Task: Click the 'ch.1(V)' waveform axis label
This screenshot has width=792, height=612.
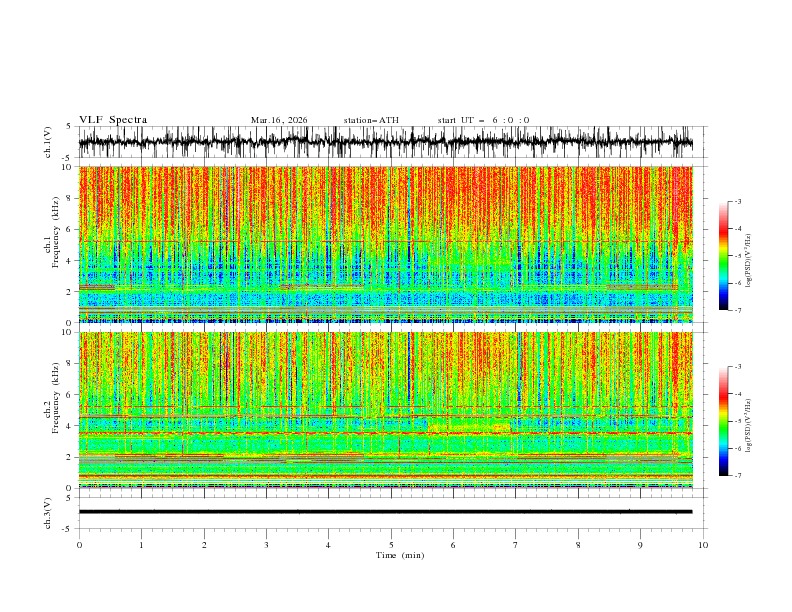Action: pyautogui.click(x=48, y=142)
